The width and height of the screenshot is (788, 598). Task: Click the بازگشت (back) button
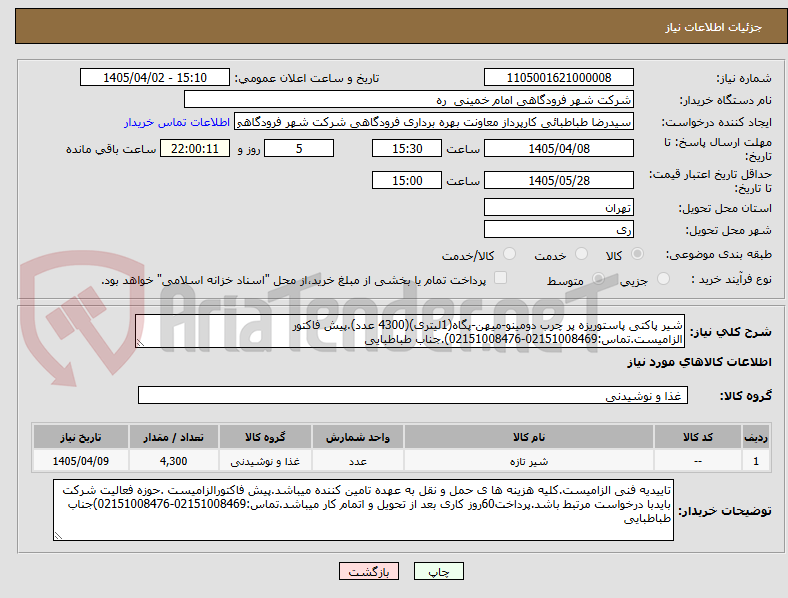369,571
